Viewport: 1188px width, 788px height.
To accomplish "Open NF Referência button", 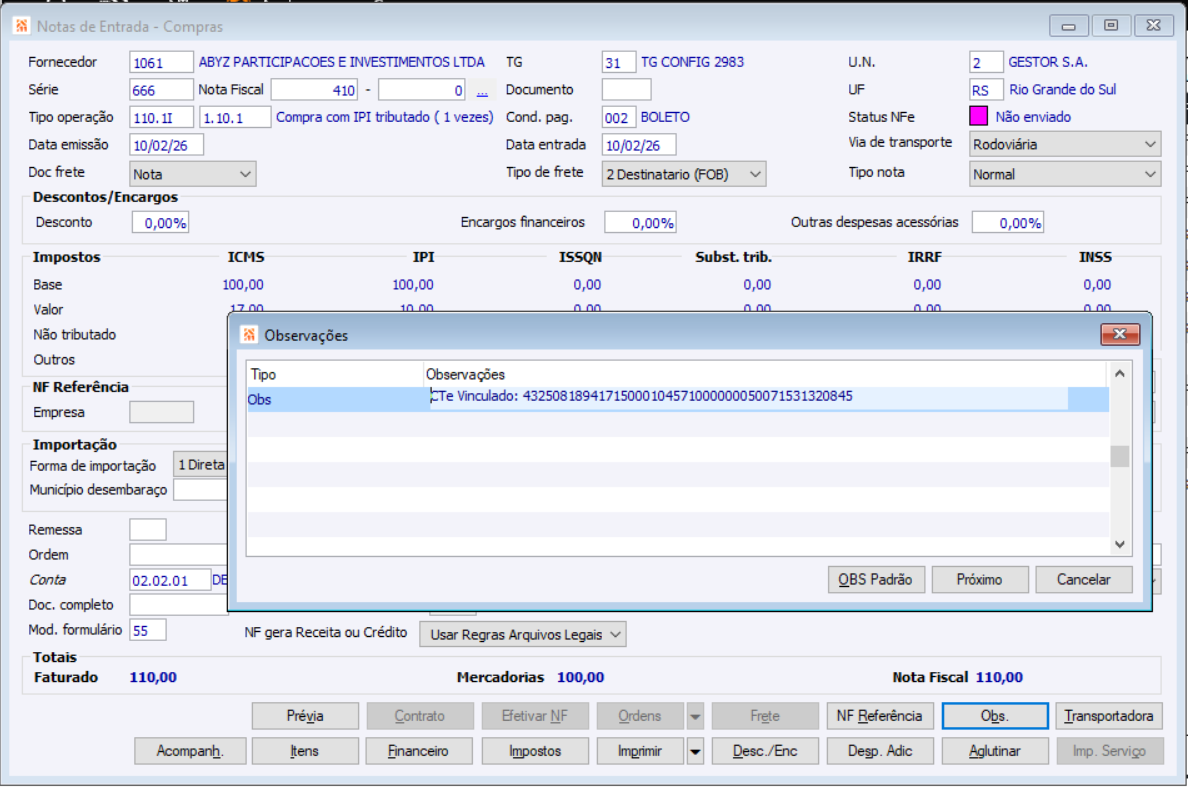I will (x=879, y=716).
